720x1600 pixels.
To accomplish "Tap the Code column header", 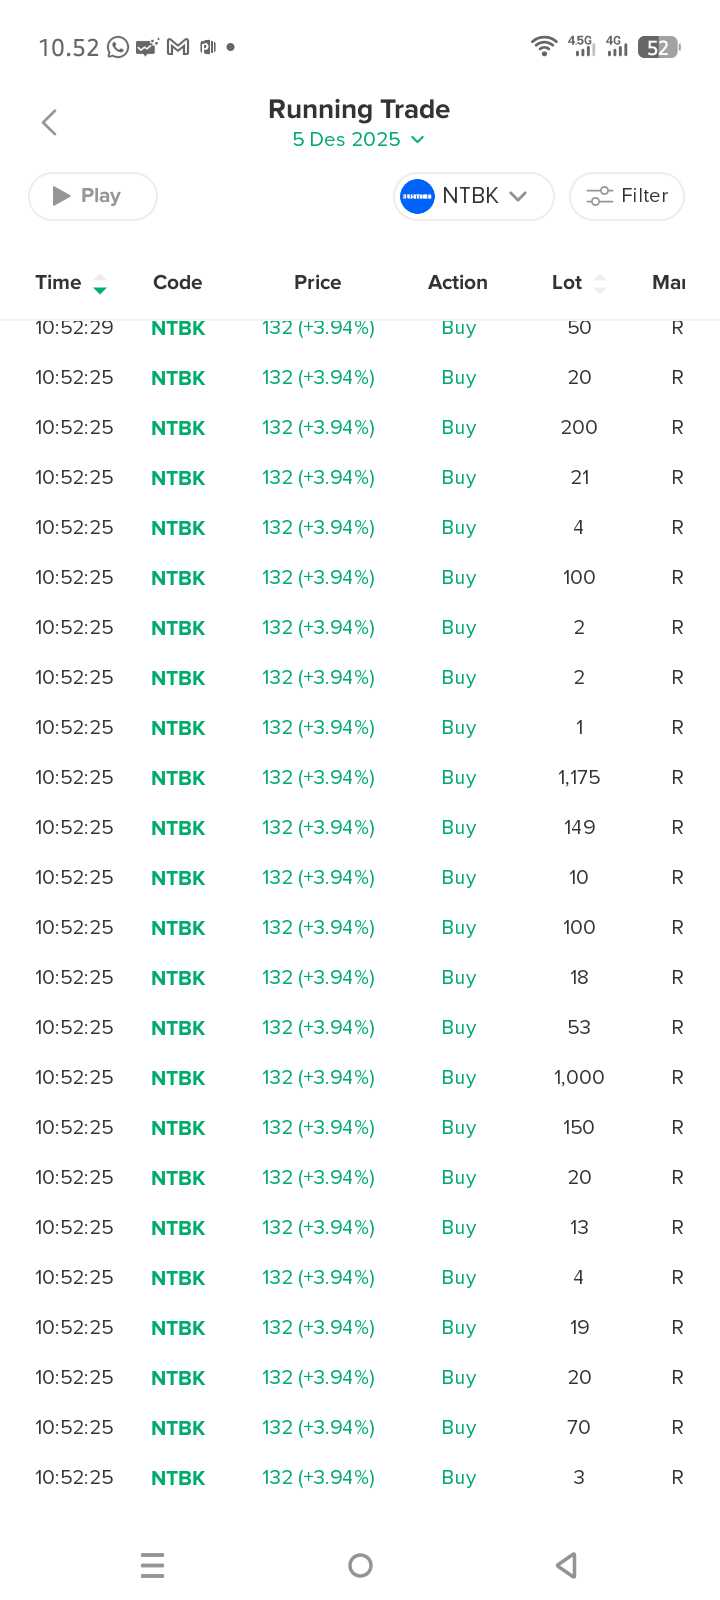I will click(x=178, y=283).
